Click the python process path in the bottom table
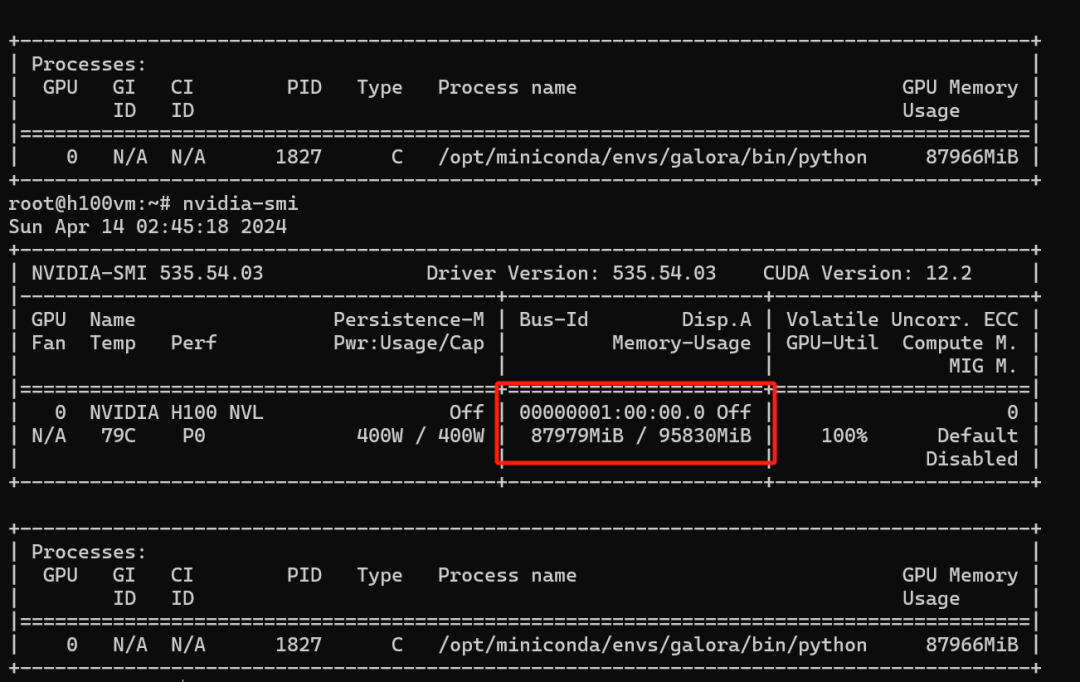 coord(652,645)
